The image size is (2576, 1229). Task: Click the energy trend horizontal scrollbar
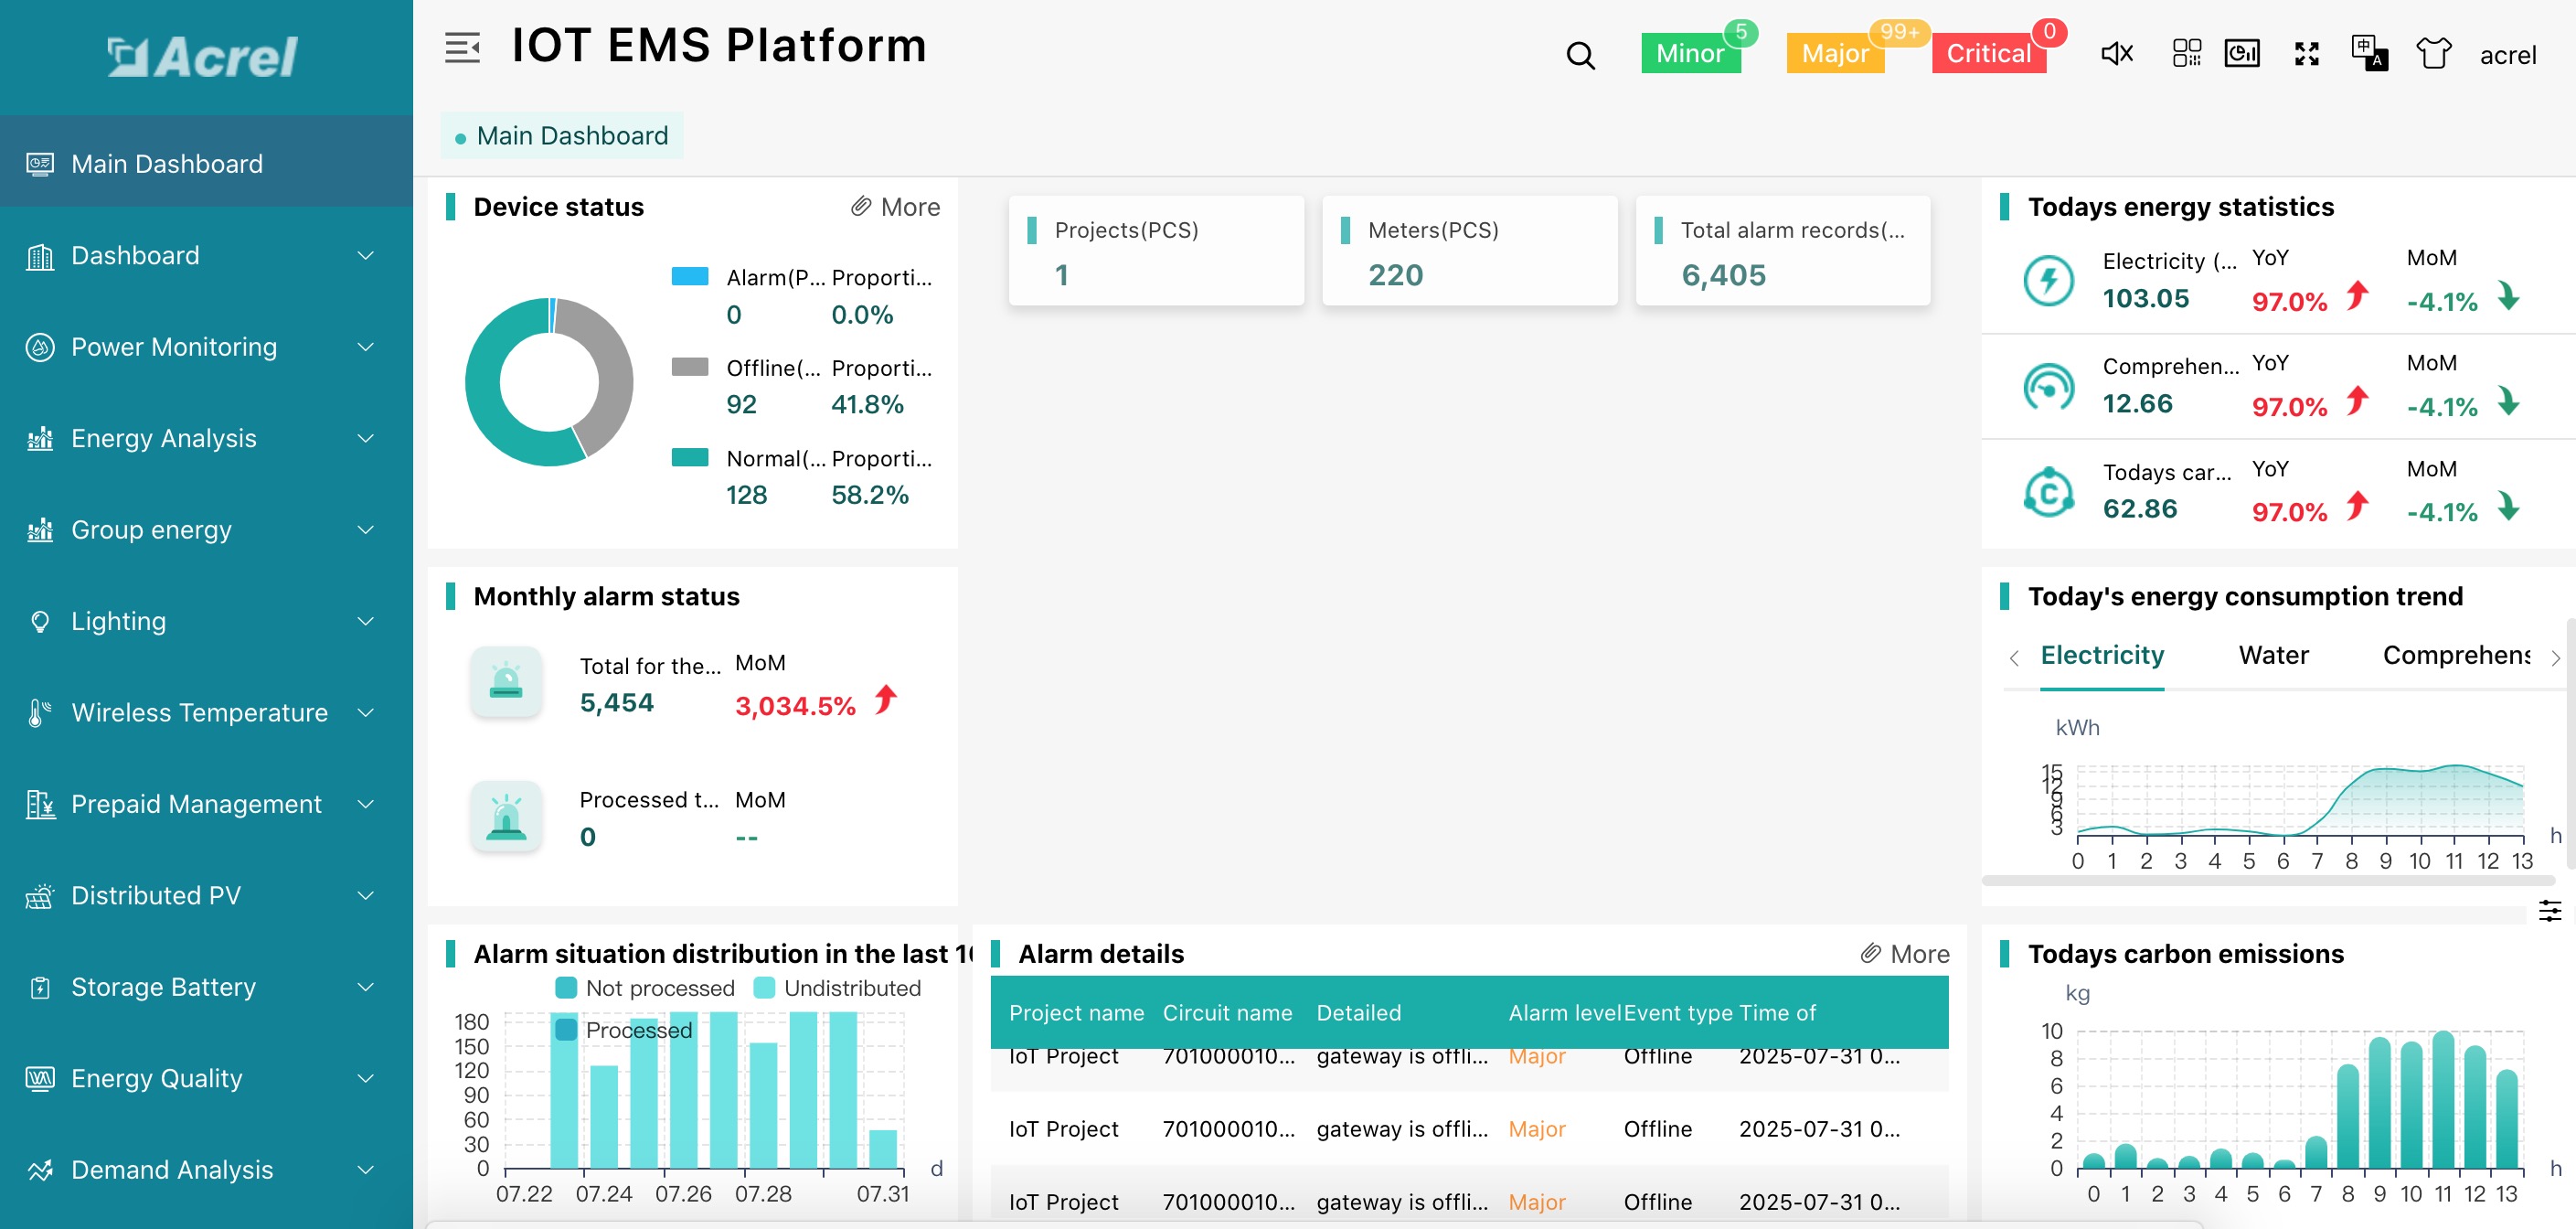pyautogui.click(x=2268, y=881)
